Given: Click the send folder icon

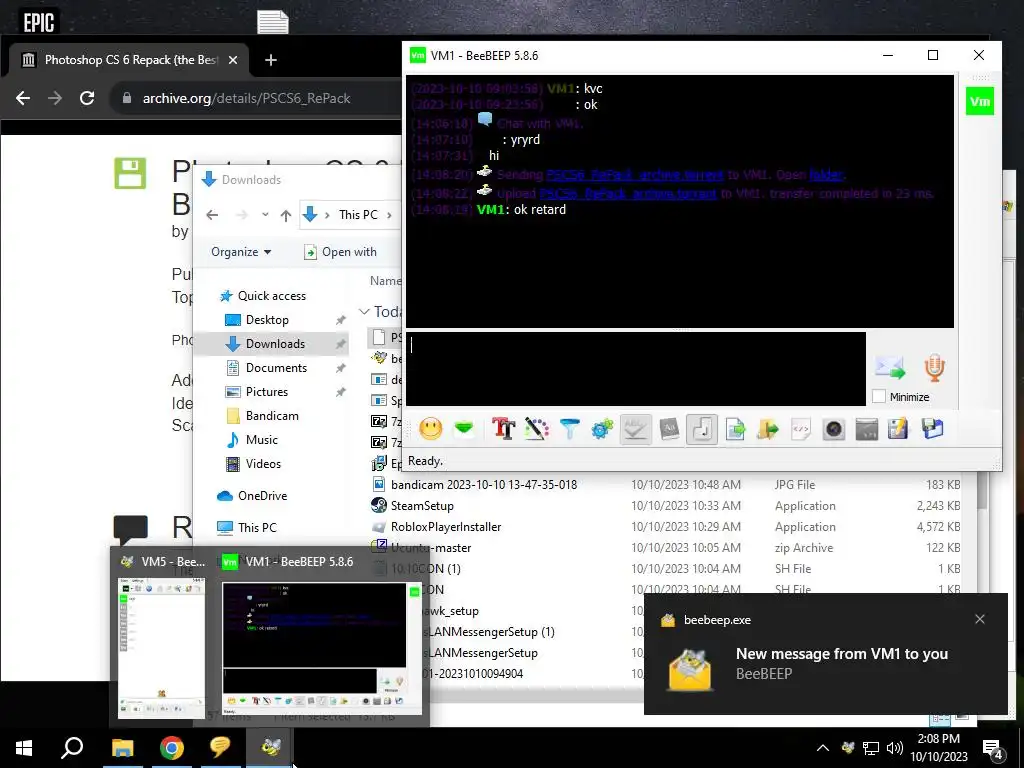Looking at the screenshot, I should [x=768, y=429].
